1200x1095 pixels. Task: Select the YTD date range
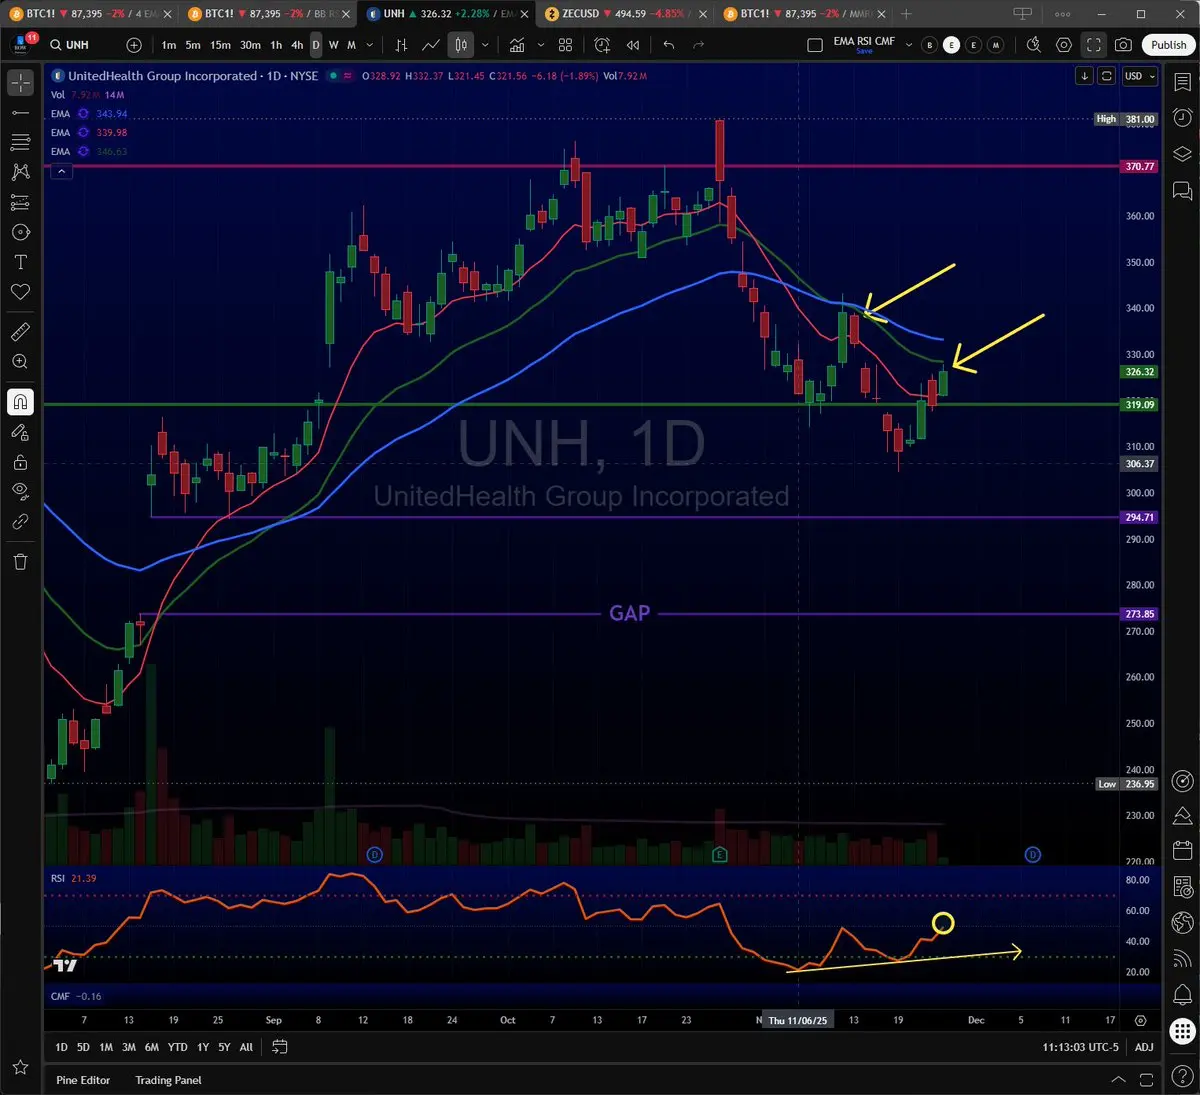(x=177, y=1047)
